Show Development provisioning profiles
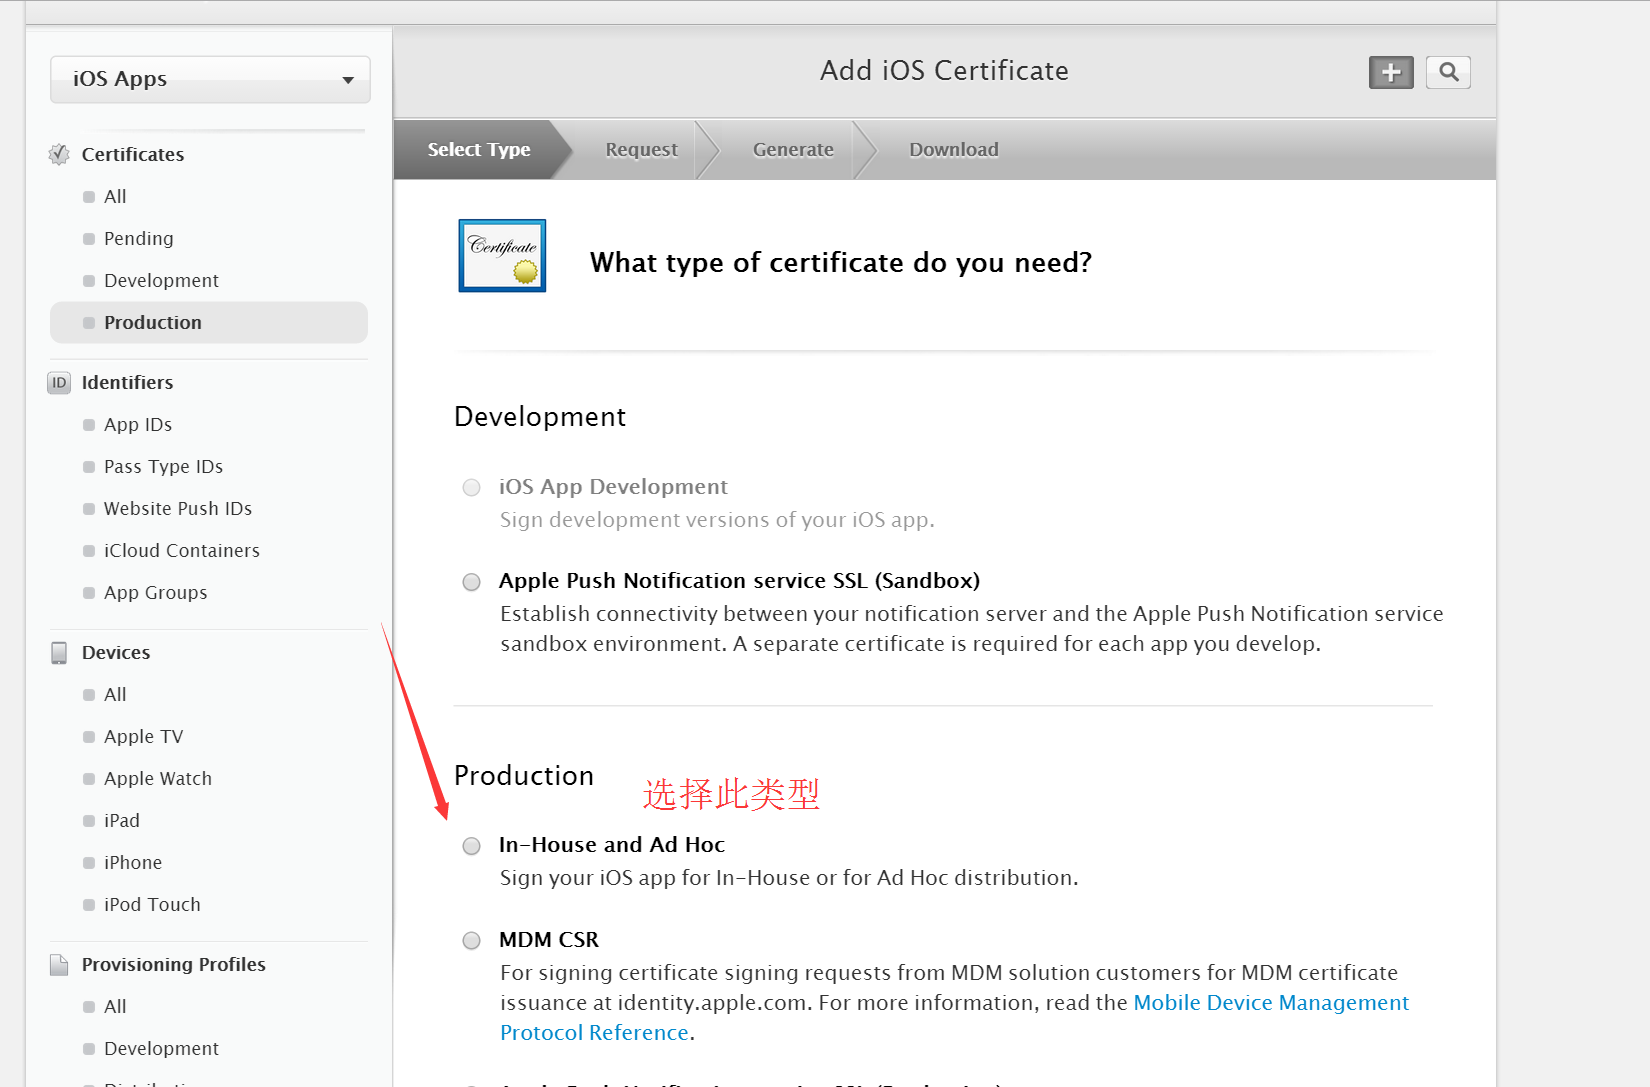1650x1087 pixels. (161, 1049)
